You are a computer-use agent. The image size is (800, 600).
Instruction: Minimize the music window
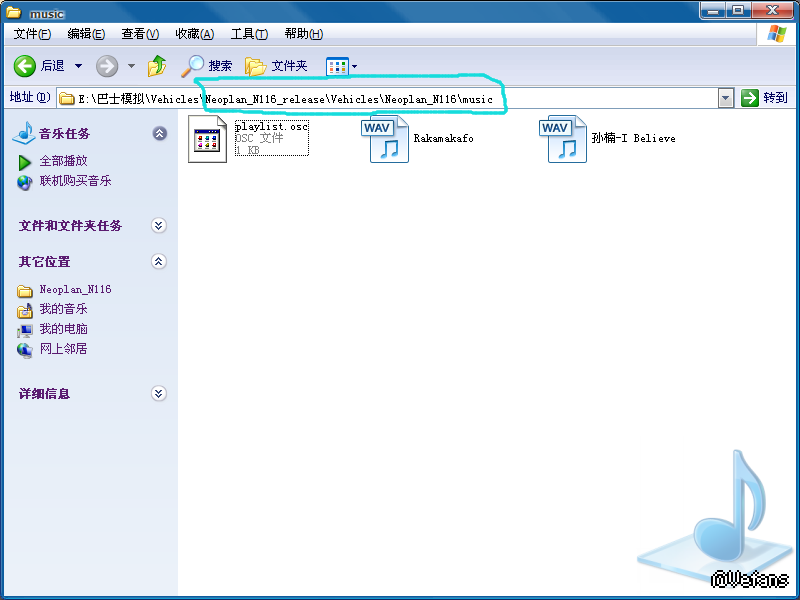point(713,11)
